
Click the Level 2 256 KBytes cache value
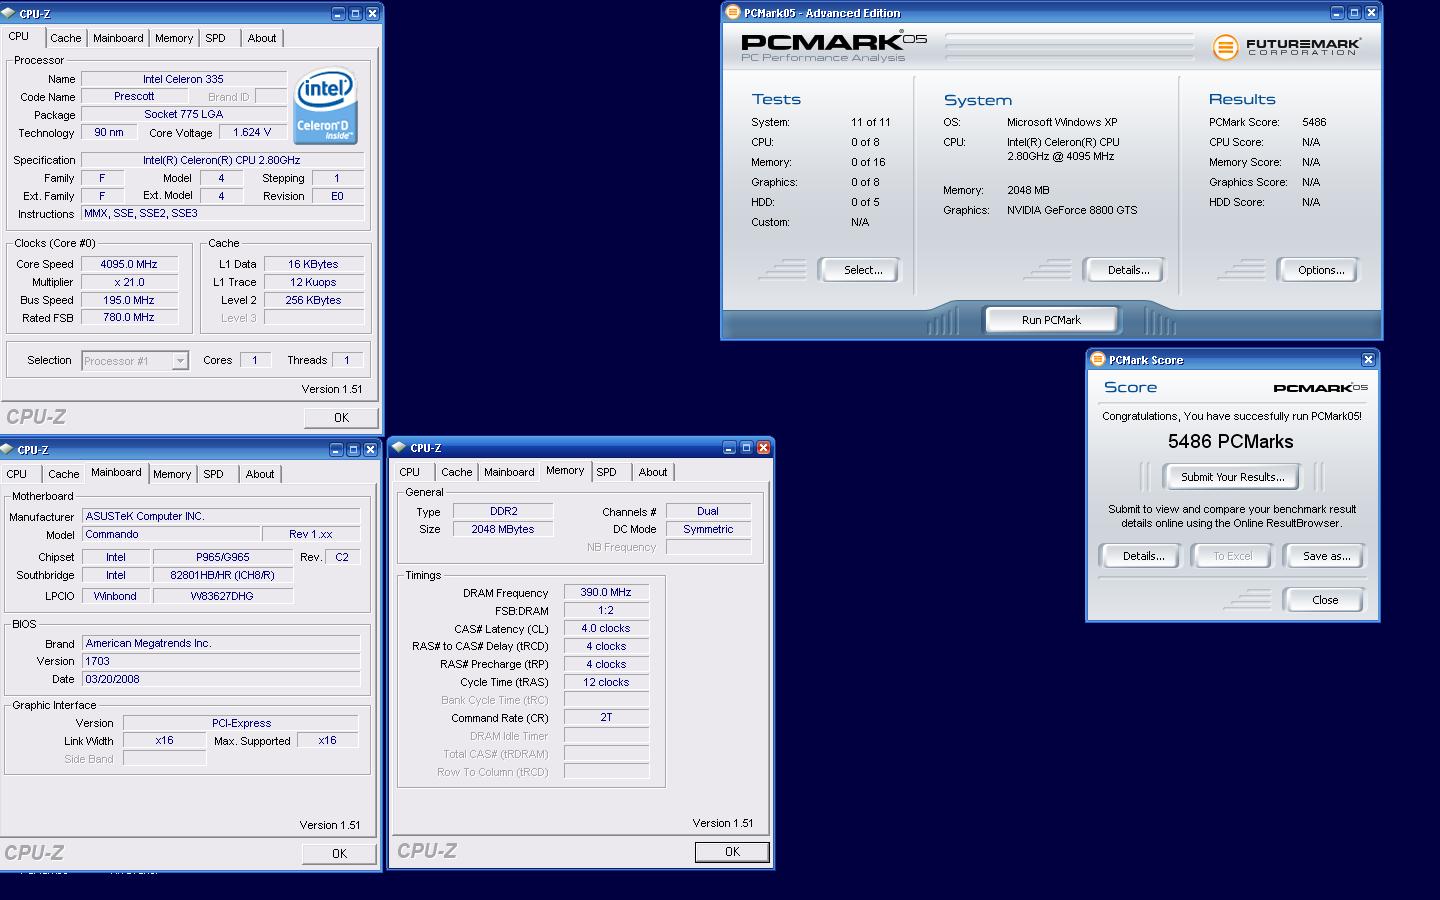(313, 301)
